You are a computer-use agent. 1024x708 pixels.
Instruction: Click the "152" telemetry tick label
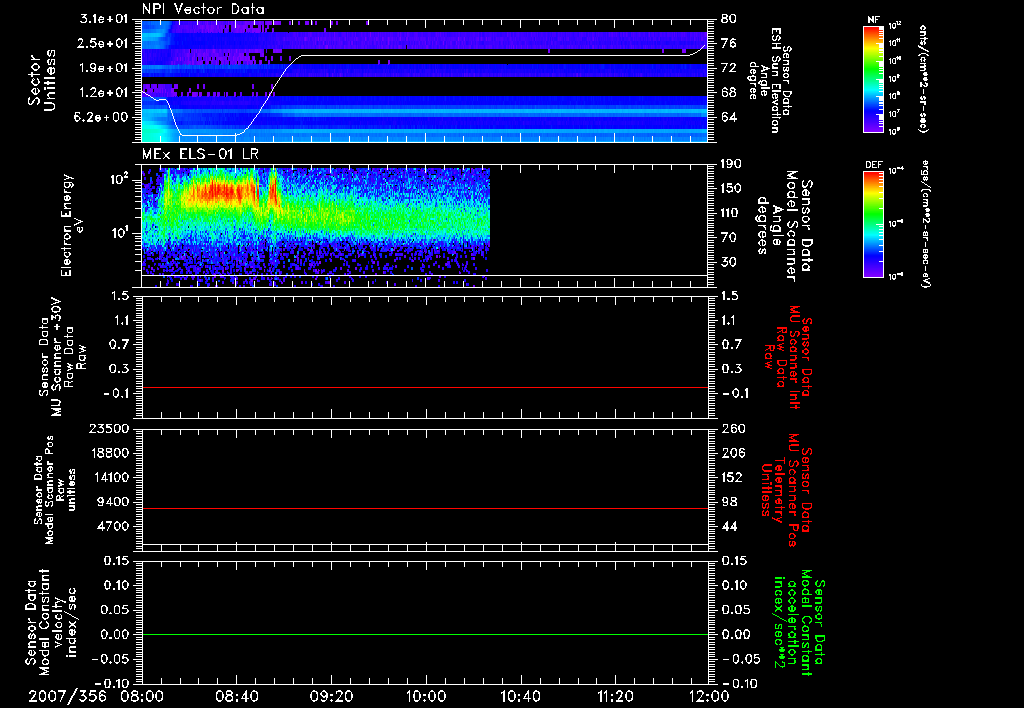coord(731,477)
